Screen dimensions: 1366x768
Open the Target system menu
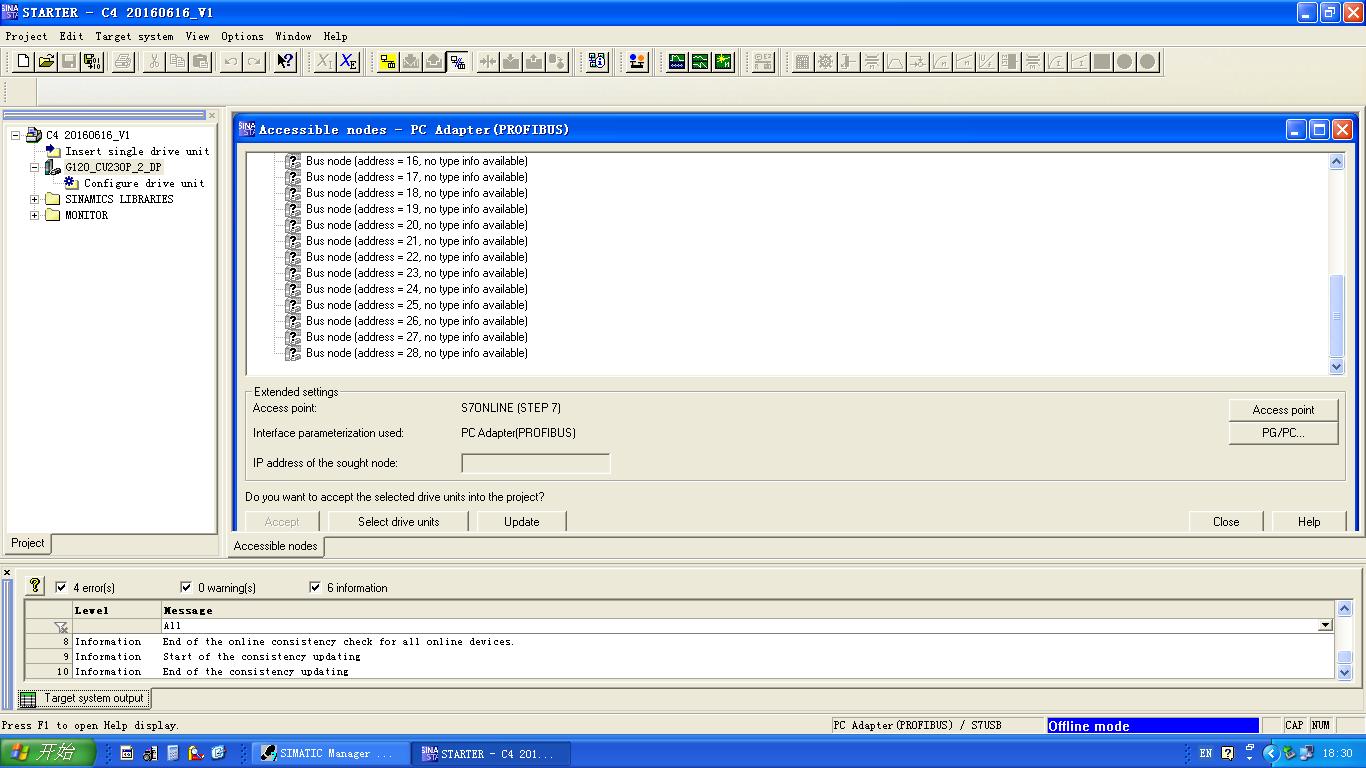tap(134, 36)
